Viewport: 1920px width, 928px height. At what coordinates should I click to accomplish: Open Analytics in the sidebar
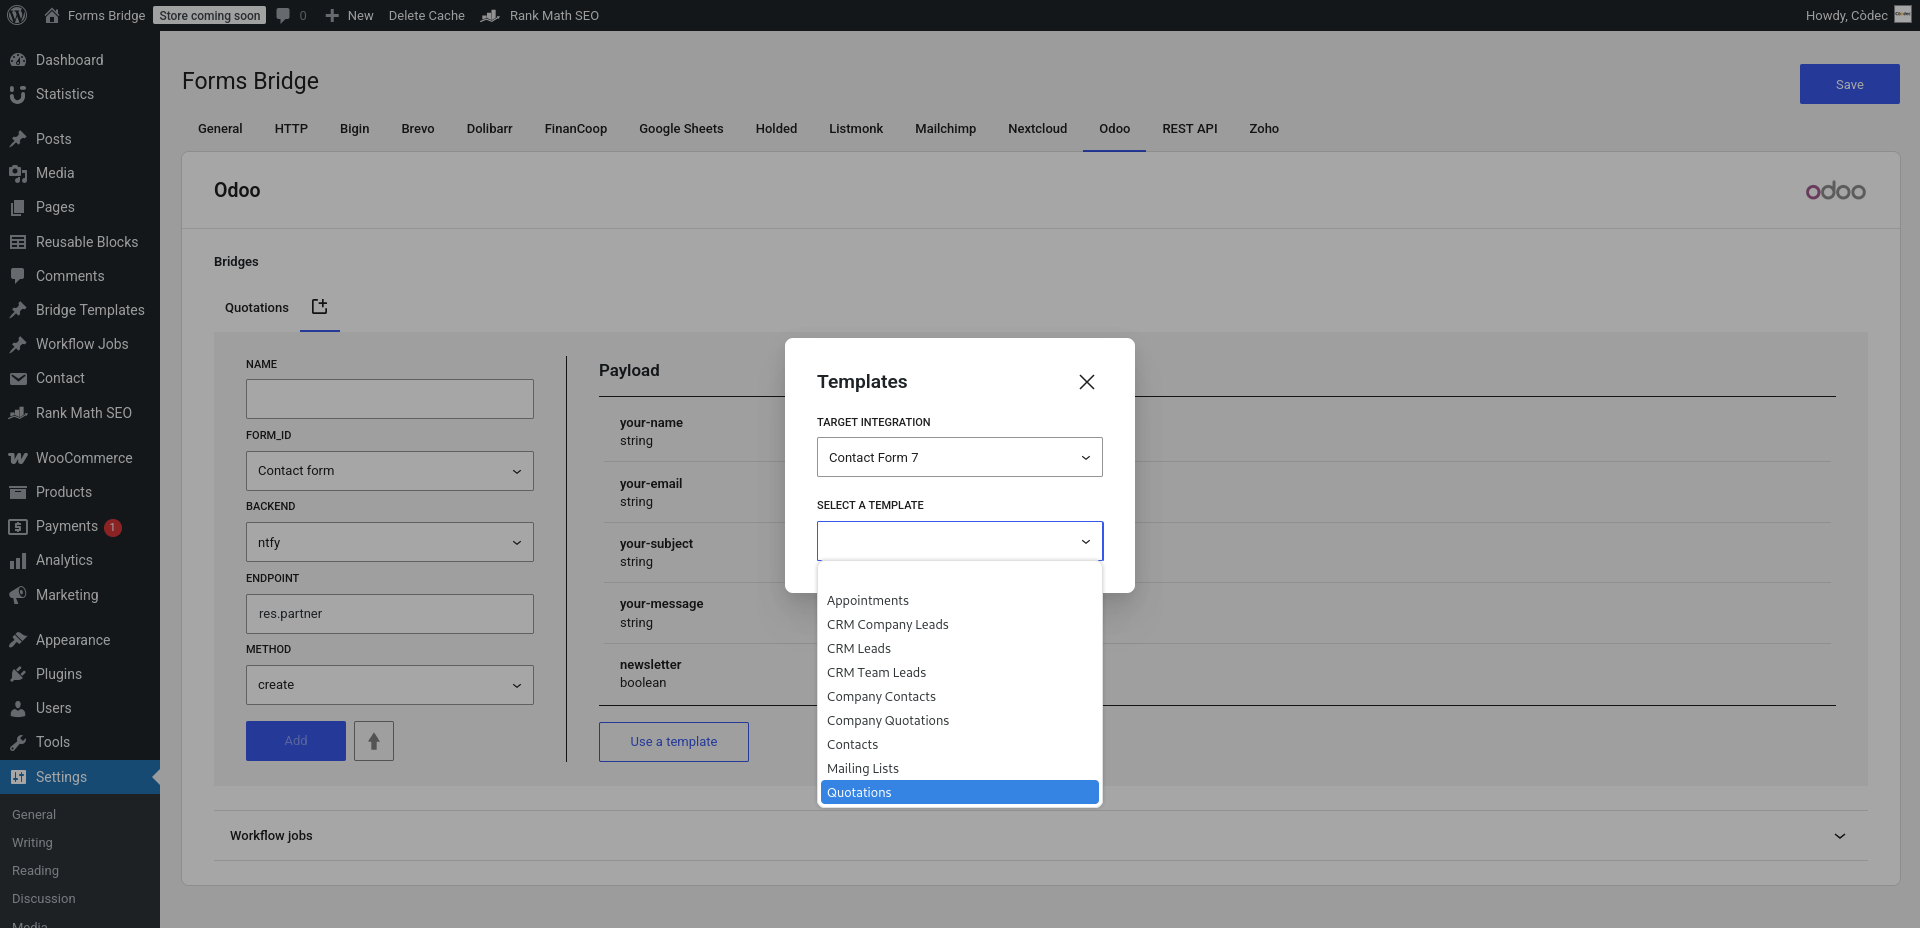click(x=80, y=560)
